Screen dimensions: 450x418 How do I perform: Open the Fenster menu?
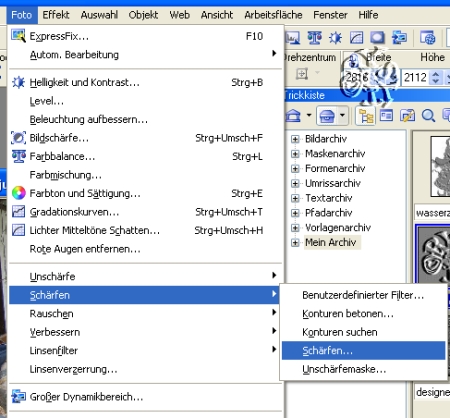pos(330,15)
